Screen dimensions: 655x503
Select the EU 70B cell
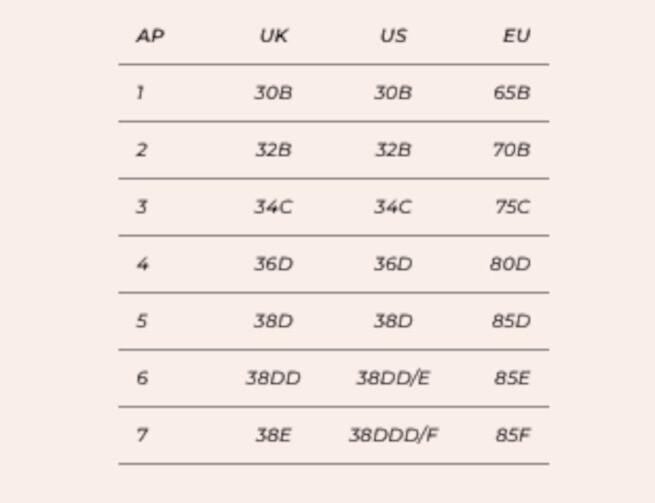point(512,150)
